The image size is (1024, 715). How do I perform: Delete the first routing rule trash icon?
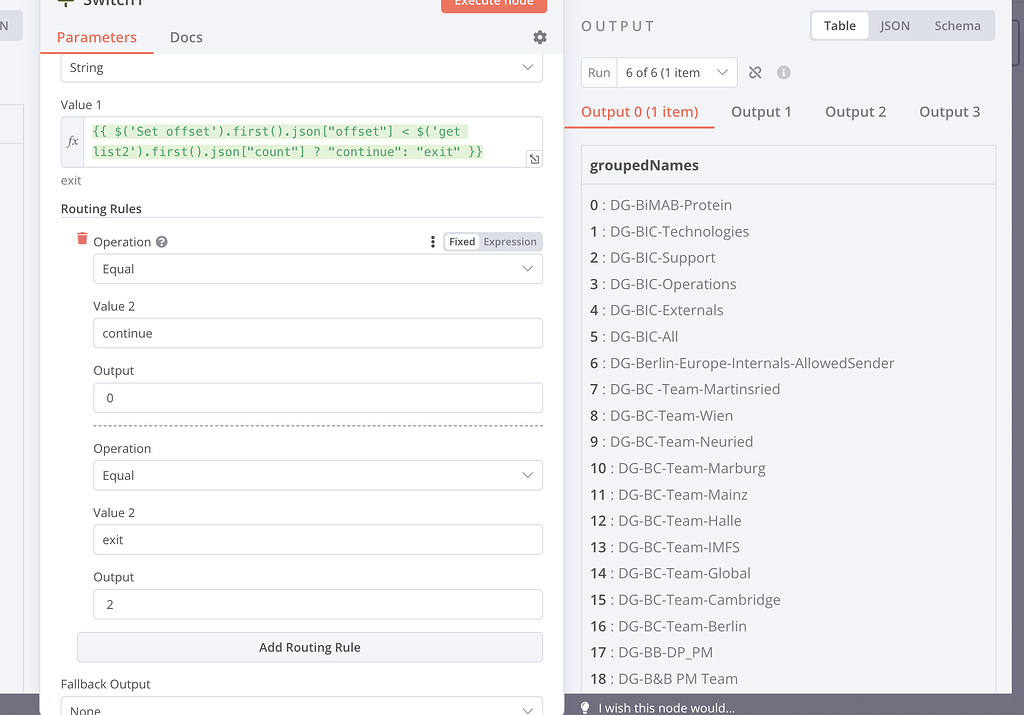(x=82, y=239)
